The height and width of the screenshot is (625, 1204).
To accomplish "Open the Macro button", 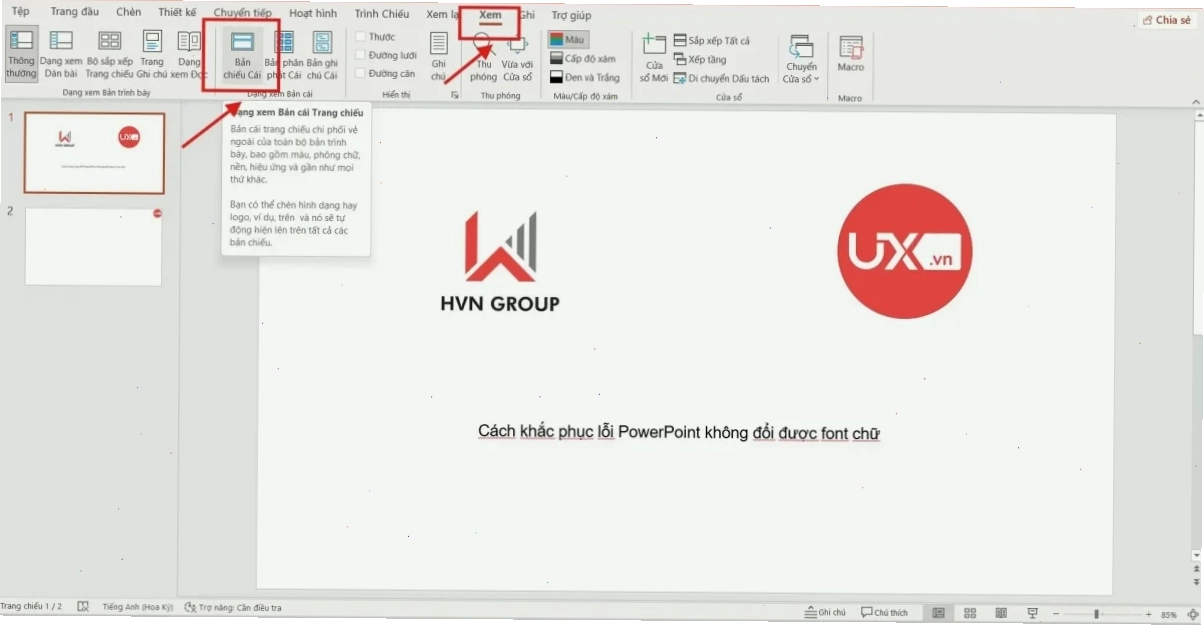I will pyautogui.click(x=851, y=54).
